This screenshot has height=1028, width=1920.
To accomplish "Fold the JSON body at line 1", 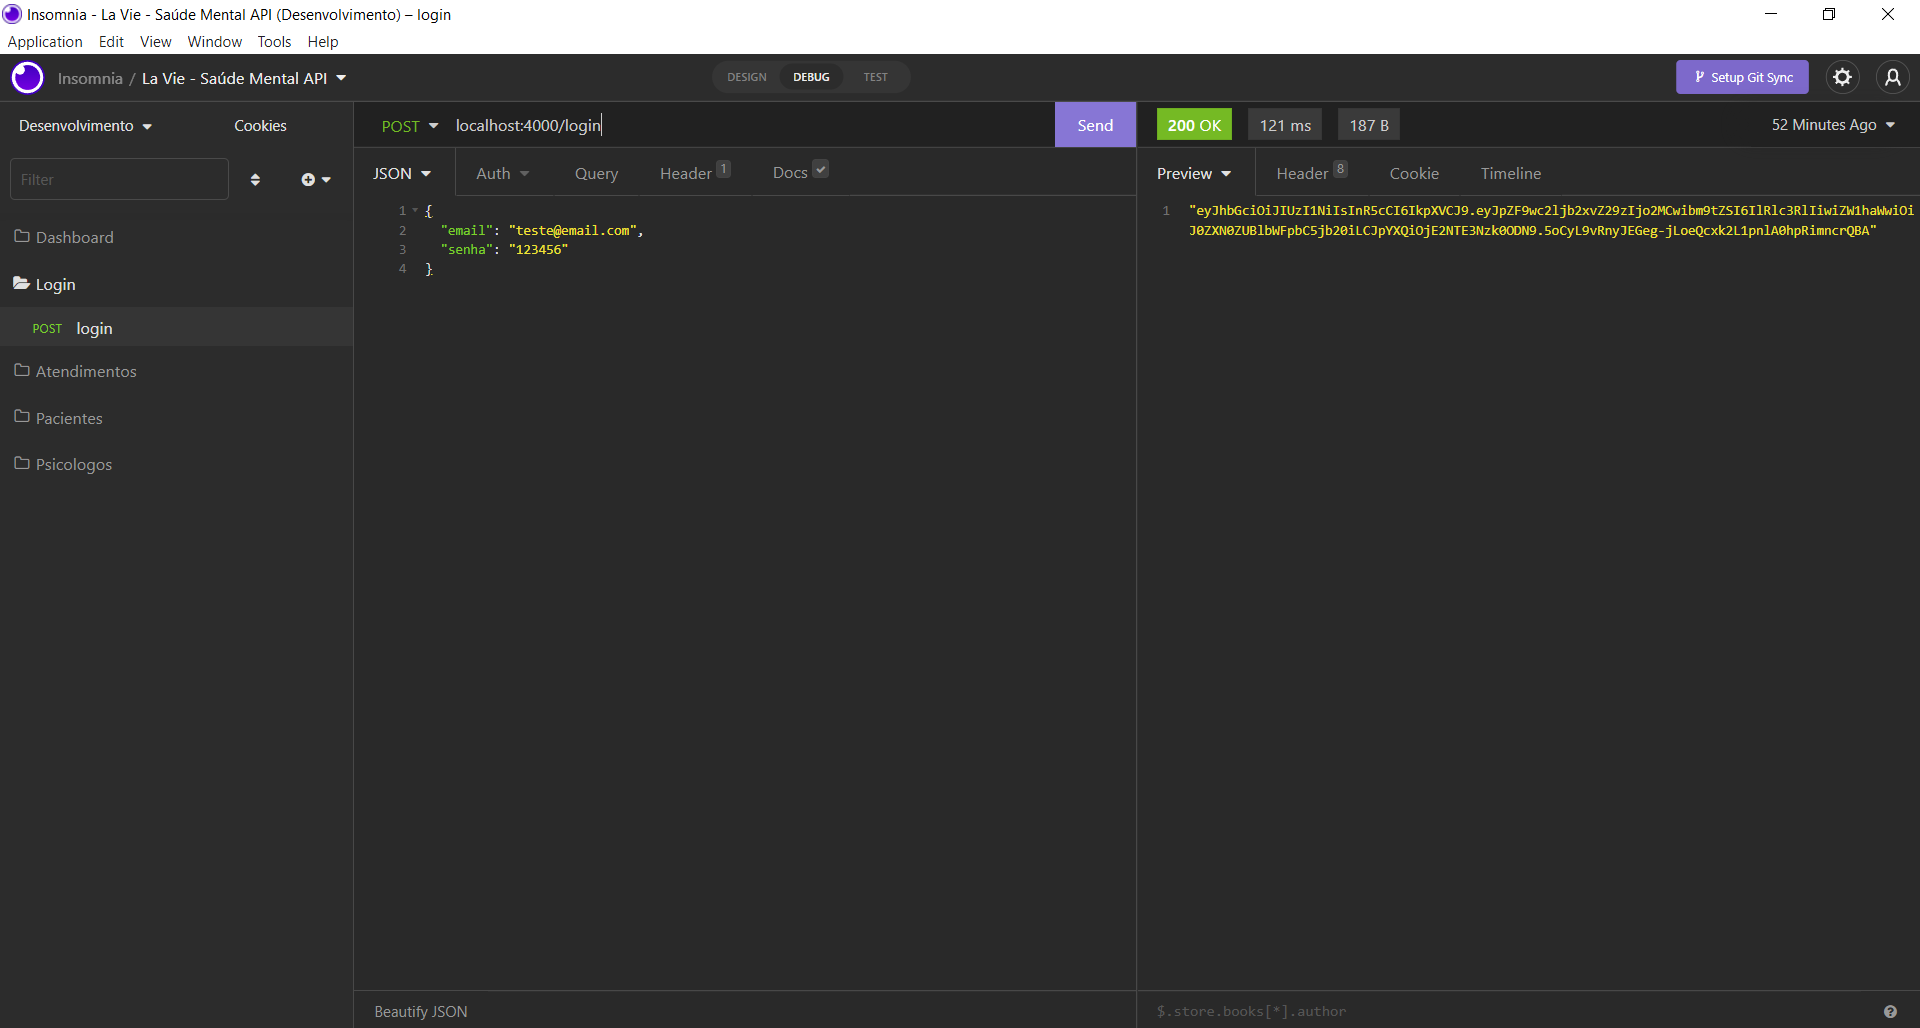I will (415, 210).
